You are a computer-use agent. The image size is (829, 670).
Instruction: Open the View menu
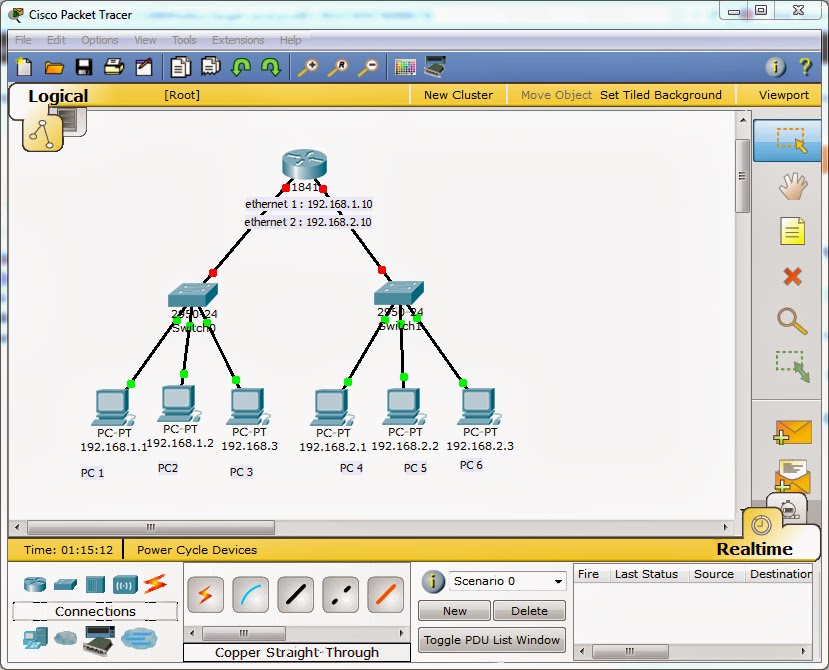click(x=145, y=40)
